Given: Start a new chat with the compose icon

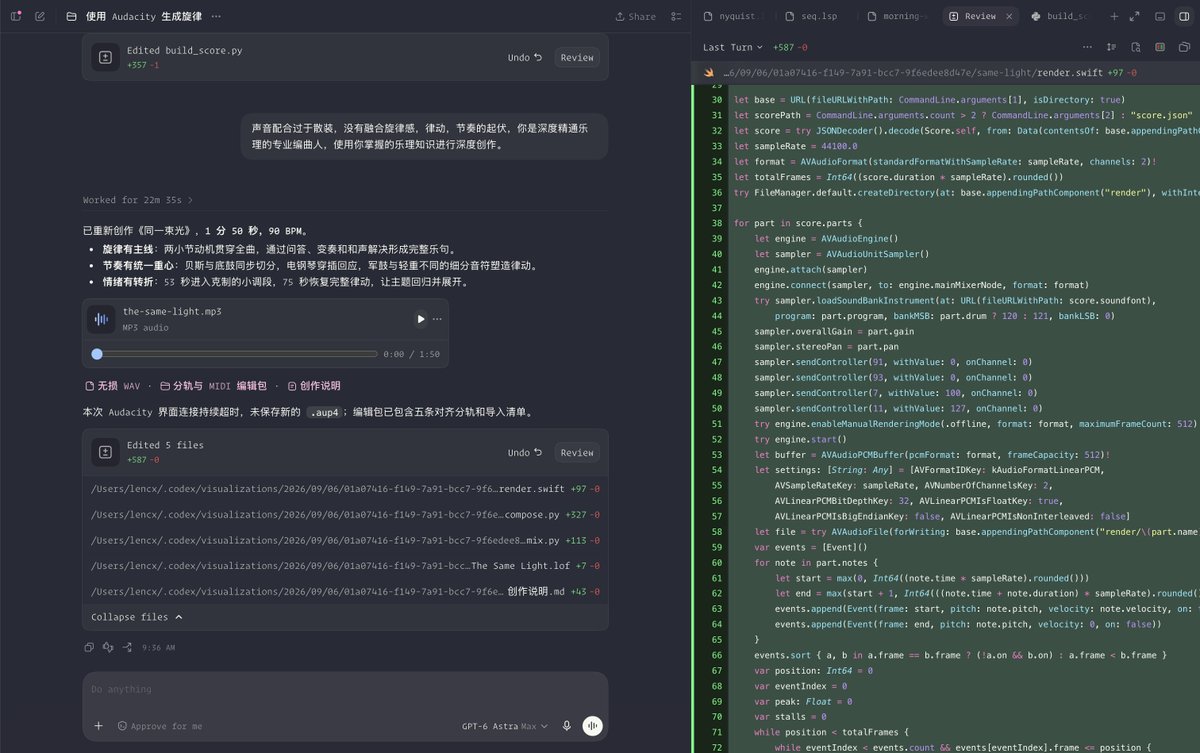Looking at the screenshot, I should (x=40, y=16).
